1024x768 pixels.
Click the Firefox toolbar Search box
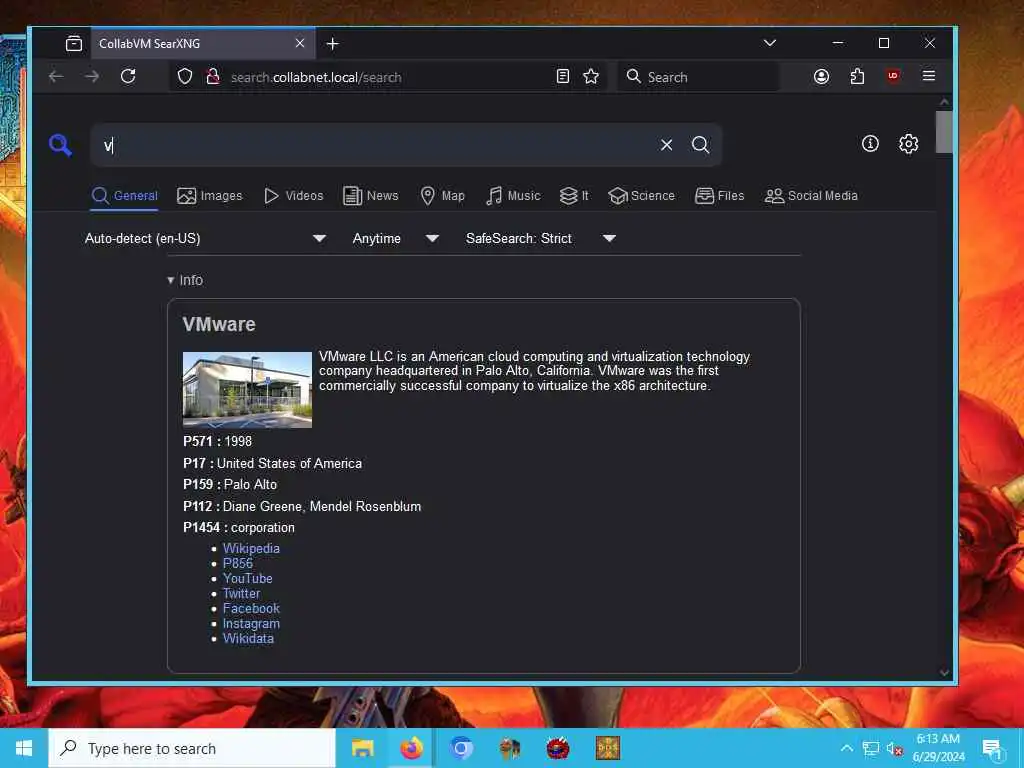coord(697,76)
